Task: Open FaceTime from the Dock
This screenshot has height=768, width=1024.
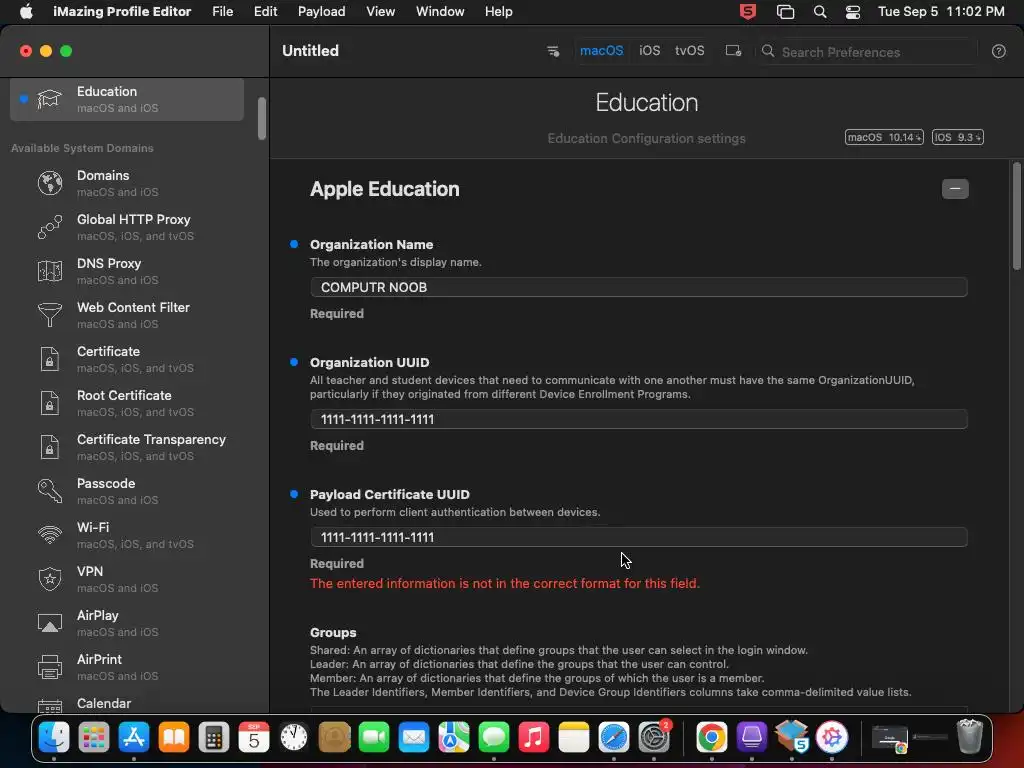Action: pos(374,737)
